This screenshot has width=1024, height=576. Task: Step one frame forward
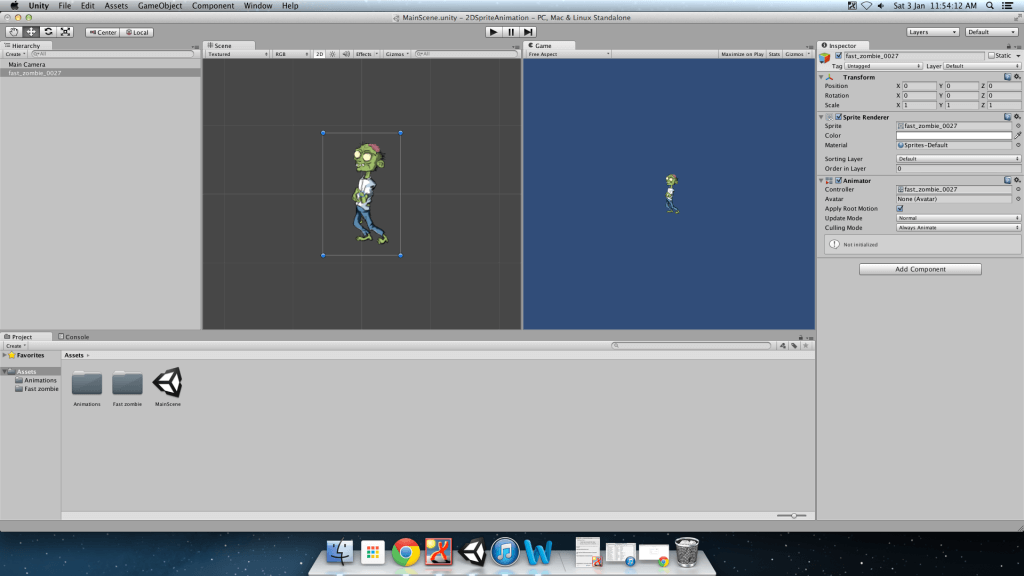tap(528, 32)
